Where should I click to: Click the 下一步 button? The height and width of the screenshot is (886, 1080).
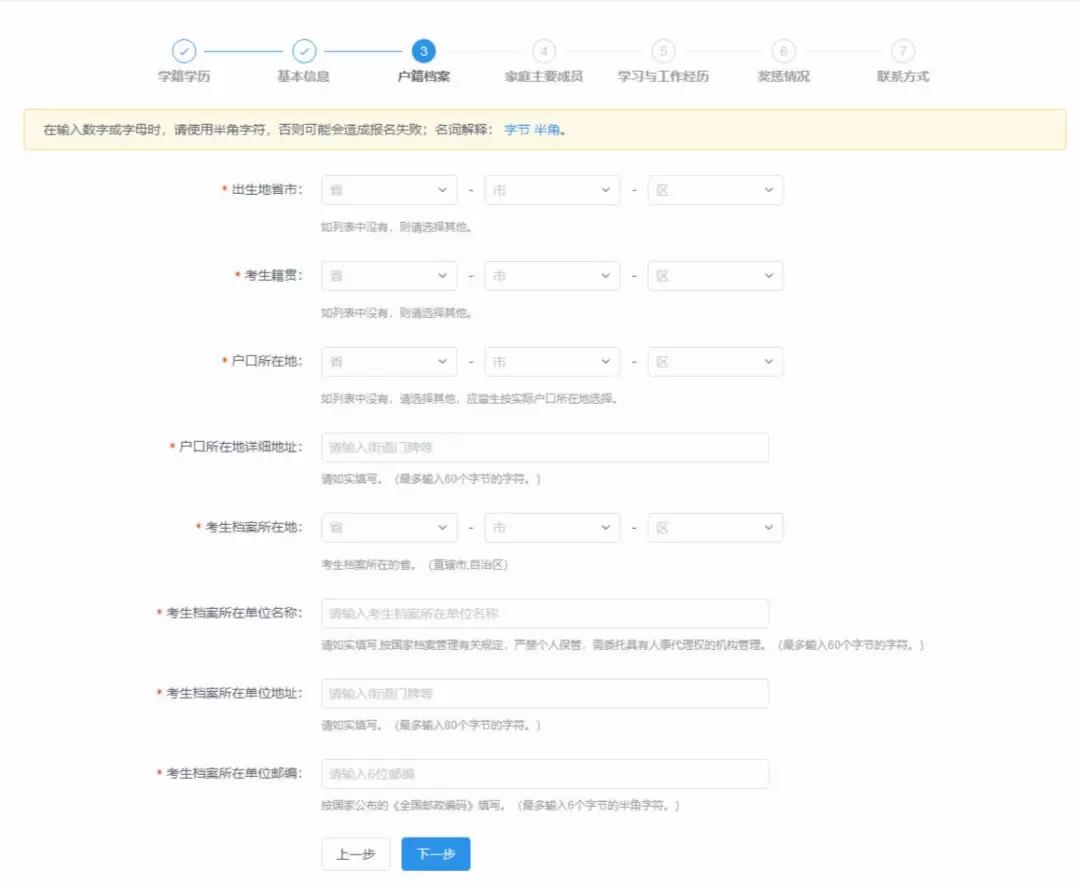coord(435,854)
